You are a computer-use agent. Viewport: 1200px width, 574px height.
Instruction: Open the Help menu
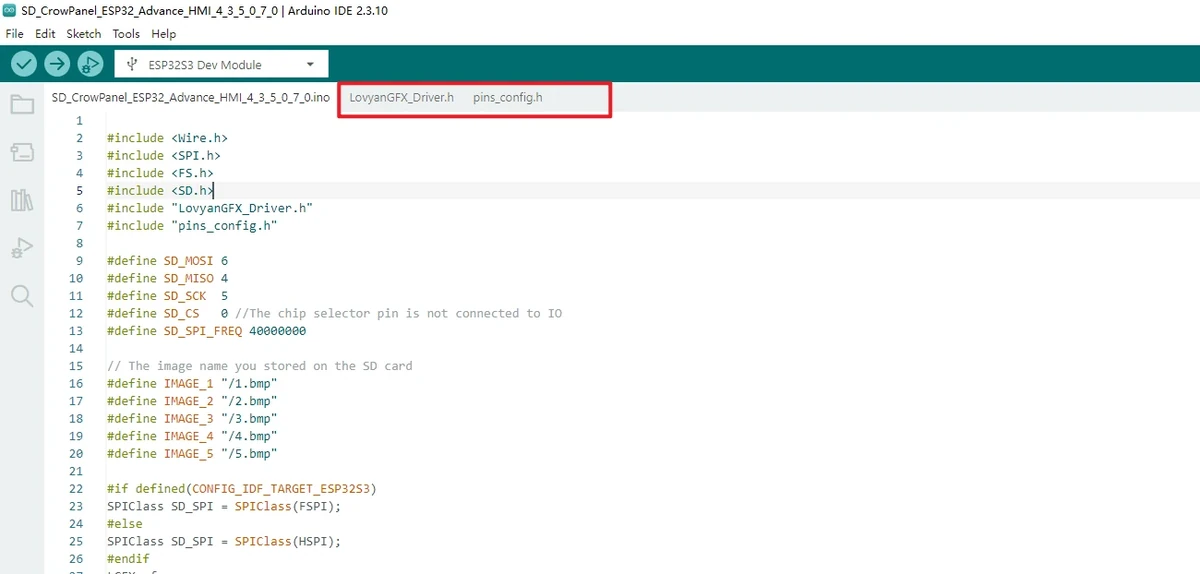click(163, 34)
